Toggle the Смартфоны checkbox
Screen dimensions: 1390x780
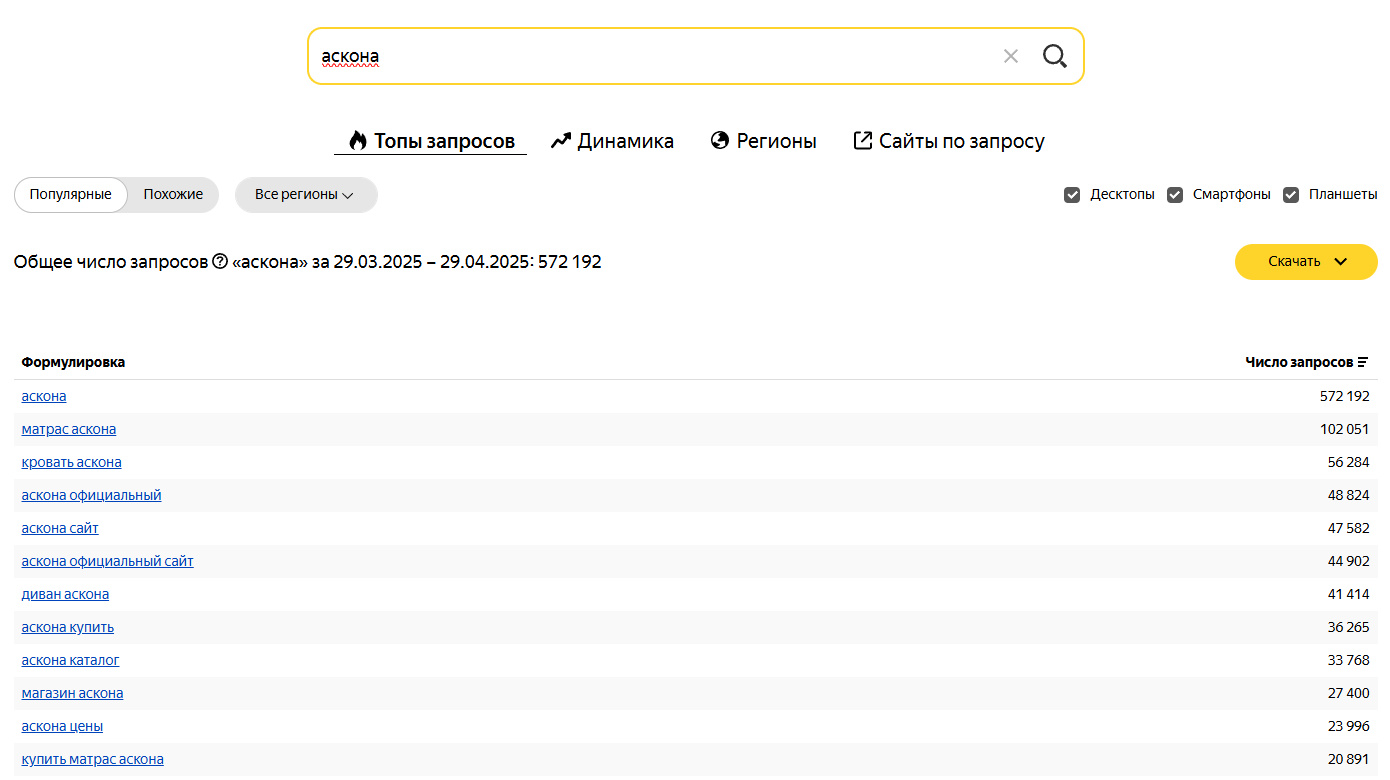point(1175,195)
